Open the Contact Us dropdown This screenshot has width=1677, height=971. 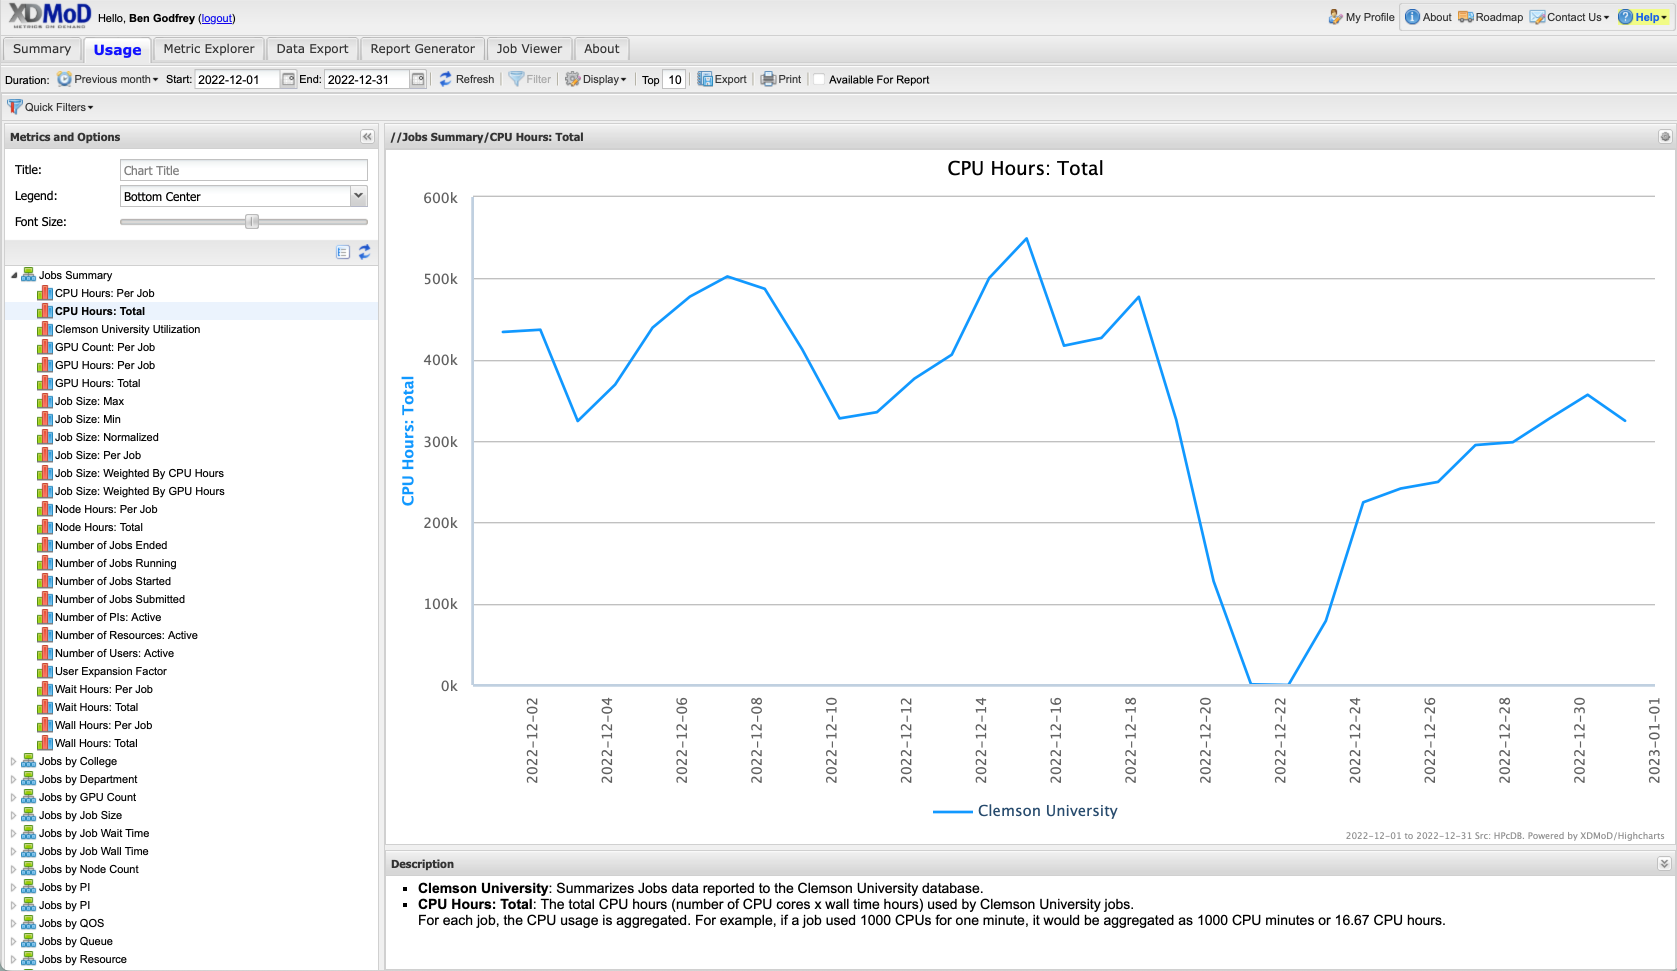1570,17
